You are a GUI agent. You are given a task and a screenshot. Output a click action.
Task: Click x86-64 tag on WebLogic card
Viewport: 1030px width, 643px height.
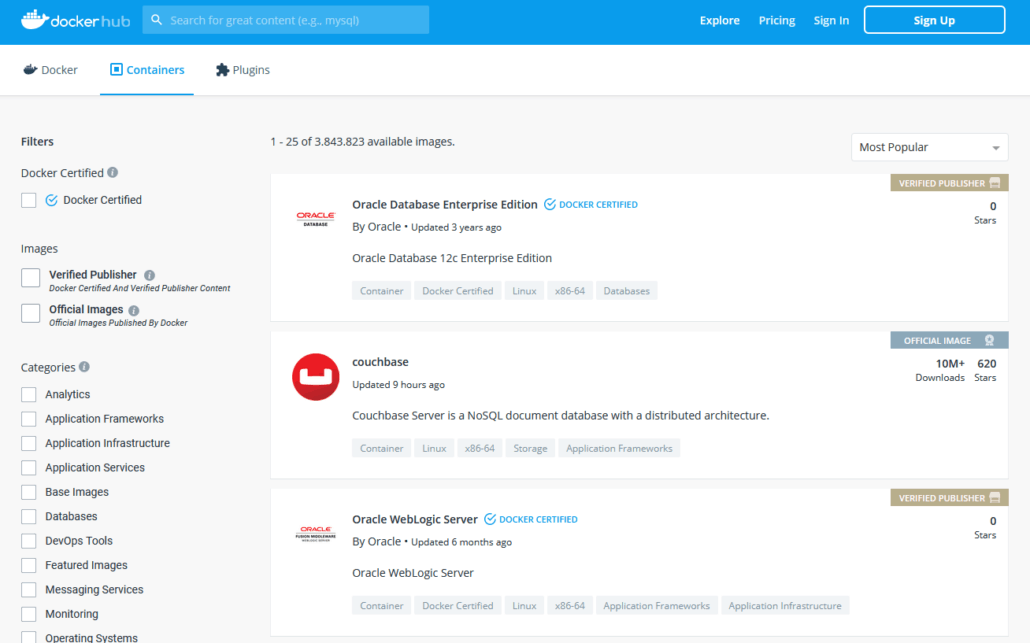570,606
